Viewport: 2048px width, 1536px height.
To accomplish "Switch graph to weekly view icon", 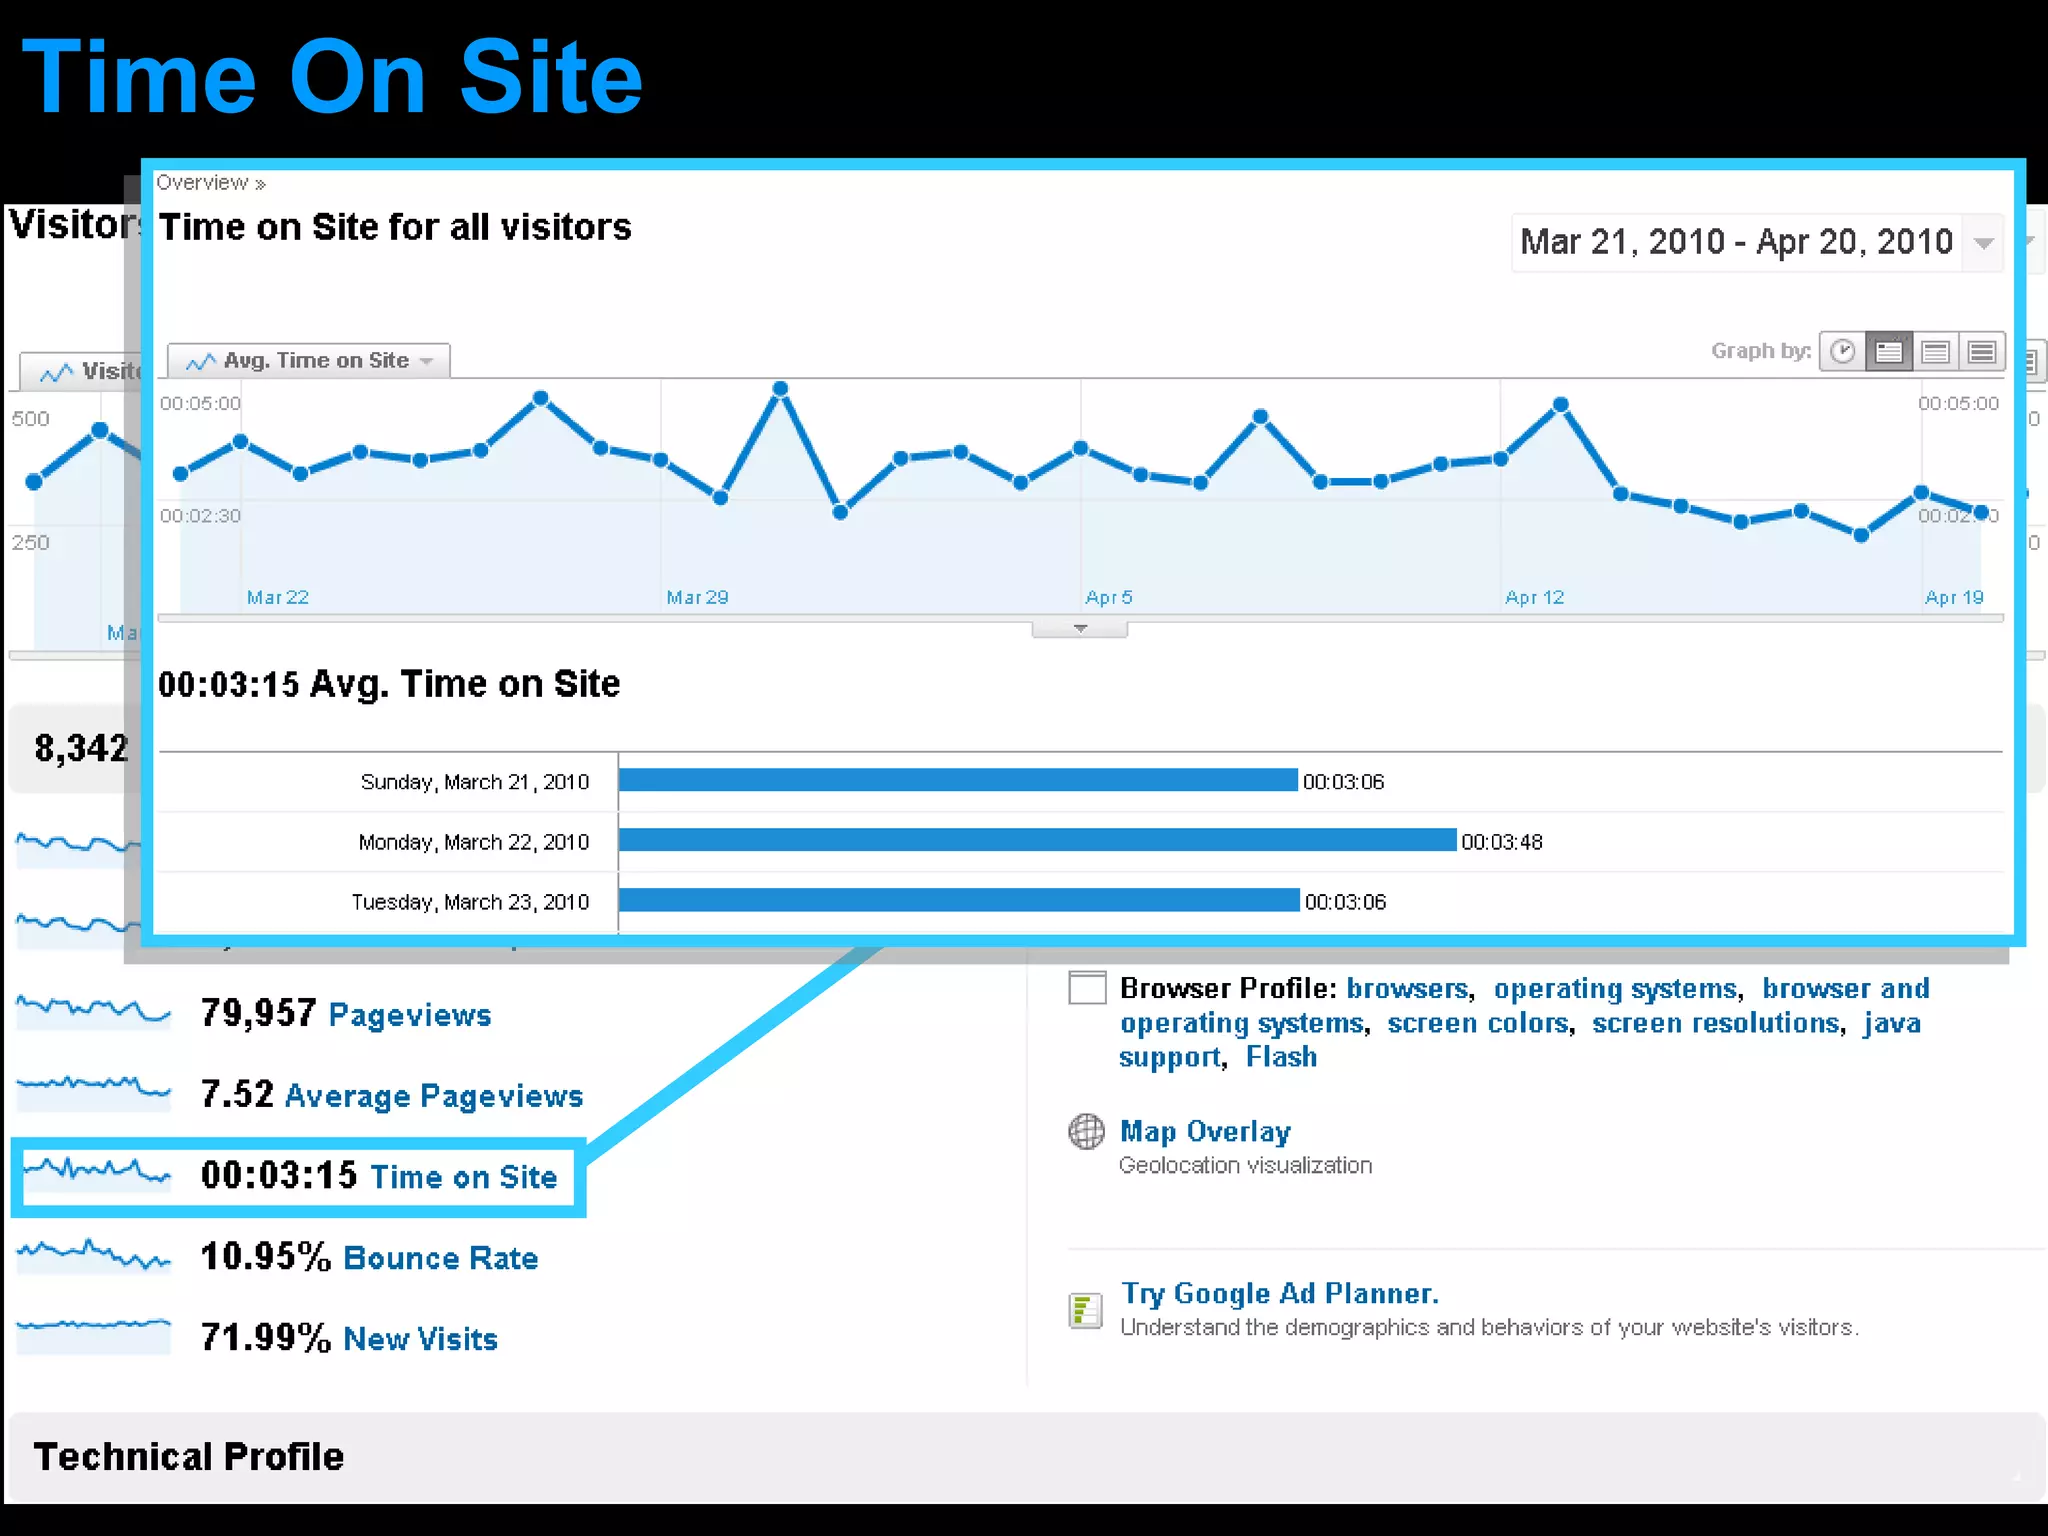I will coord(1935,351).
